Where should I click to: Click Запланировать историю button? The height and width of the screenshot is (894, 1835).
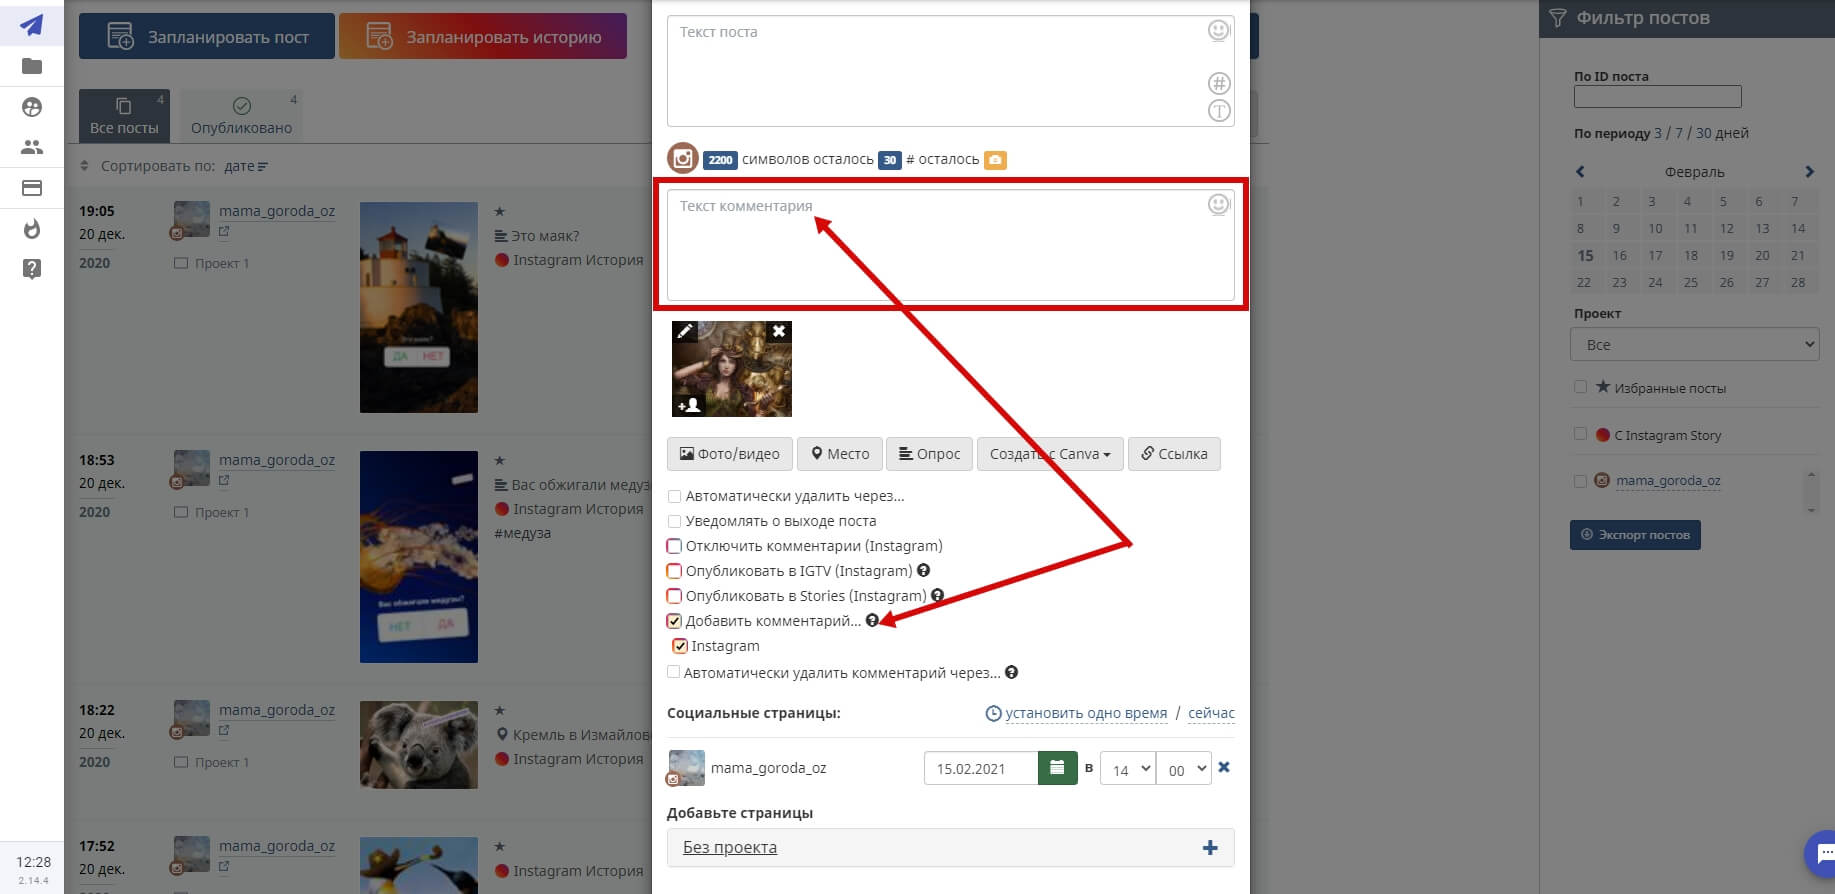tap(483, 37)
